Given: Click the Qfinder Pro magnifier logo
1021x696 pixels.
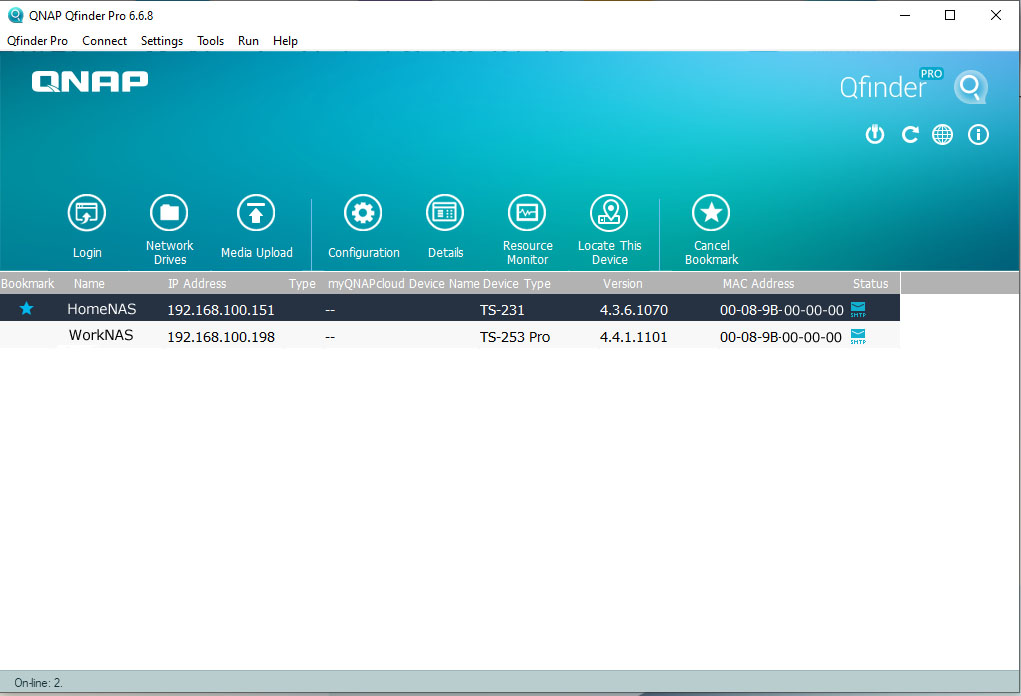Looking at the screenshot, I should (971, 87).
